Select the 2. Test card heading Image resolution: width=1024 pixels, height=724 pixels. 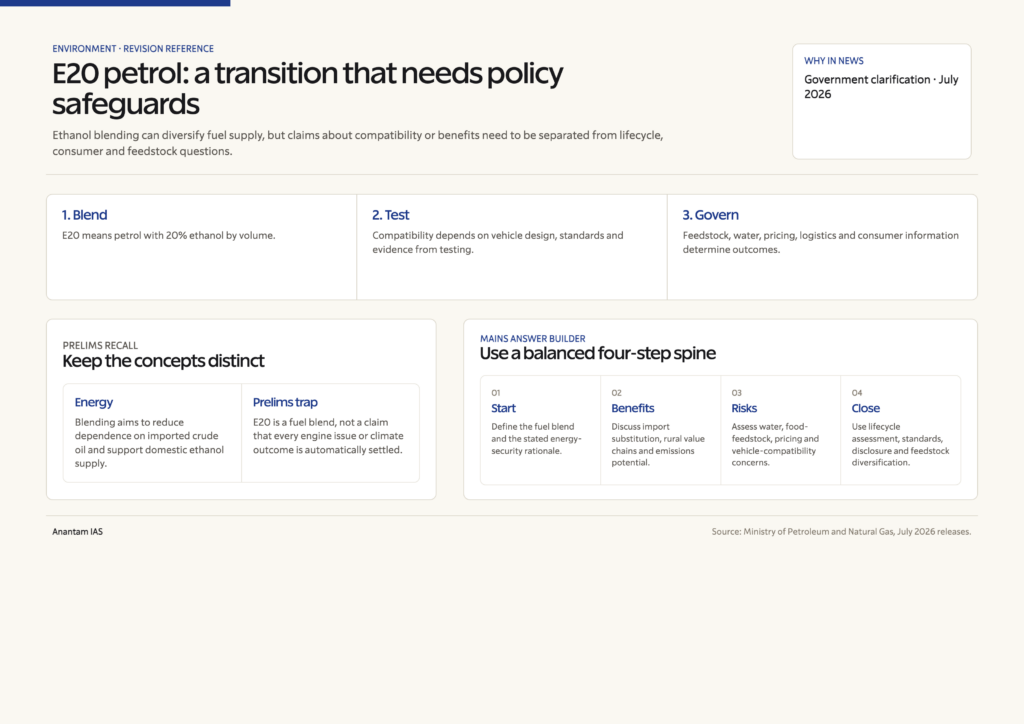pos(391,215)
